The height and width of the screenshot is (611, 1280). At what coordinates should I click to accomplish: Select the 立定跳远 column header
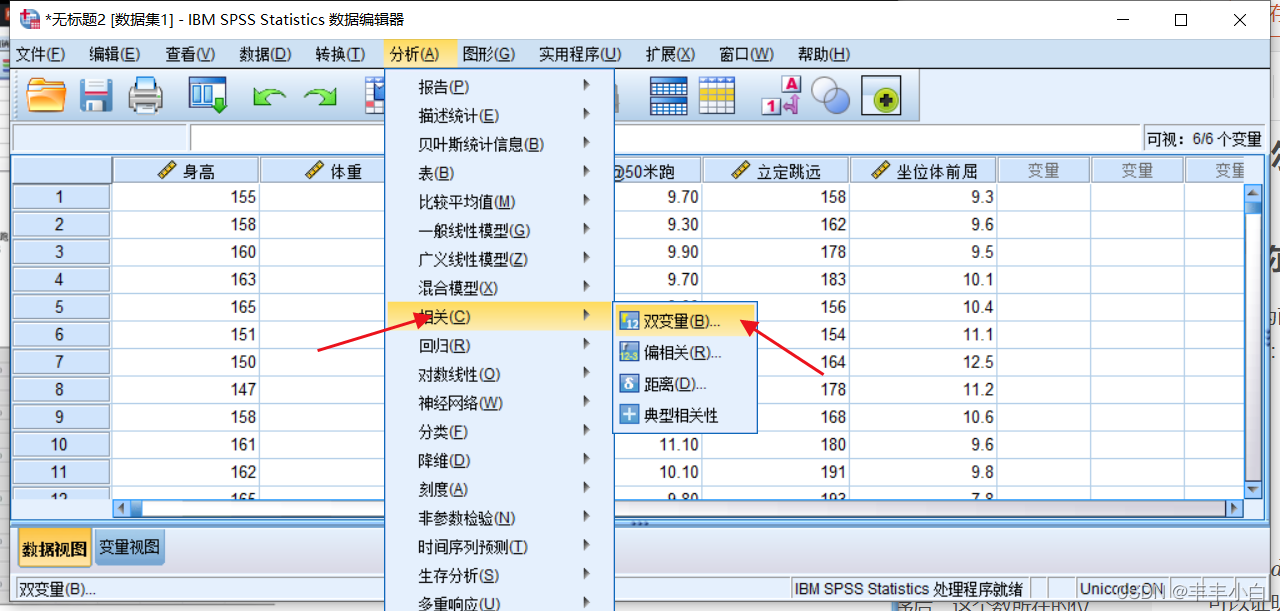point(776,171)
